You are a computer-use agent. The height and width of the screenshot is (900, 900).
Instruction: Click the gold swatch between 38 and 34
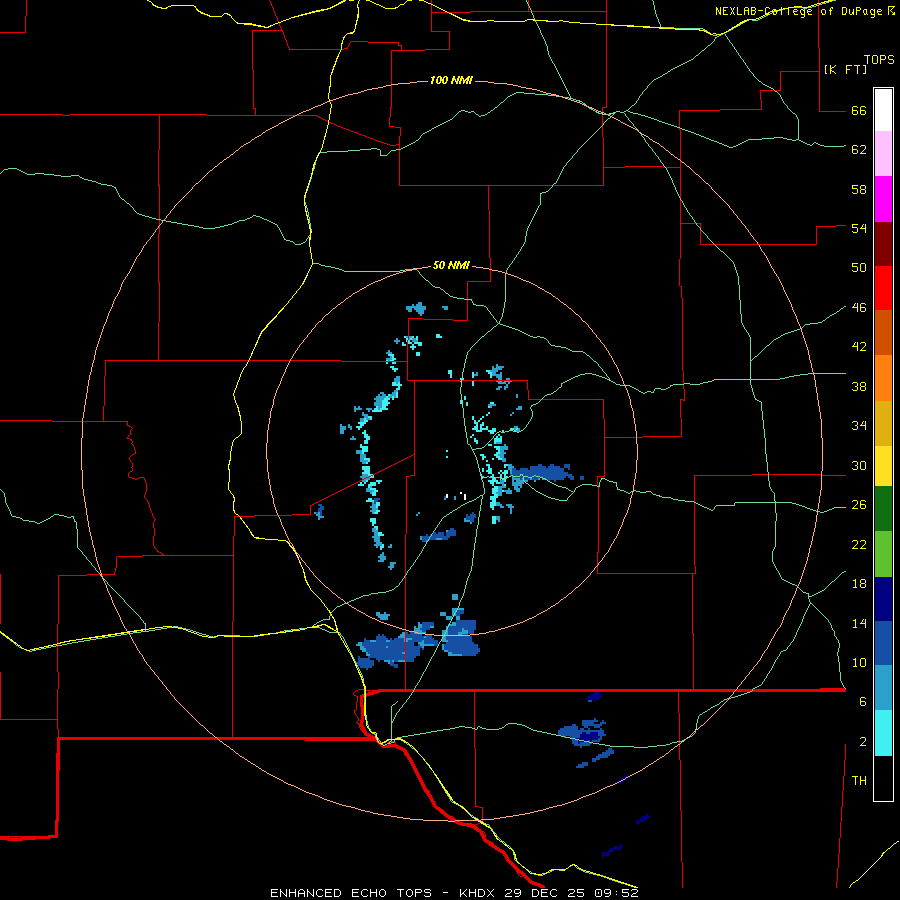pyautogui.click(x=883, y=424)
